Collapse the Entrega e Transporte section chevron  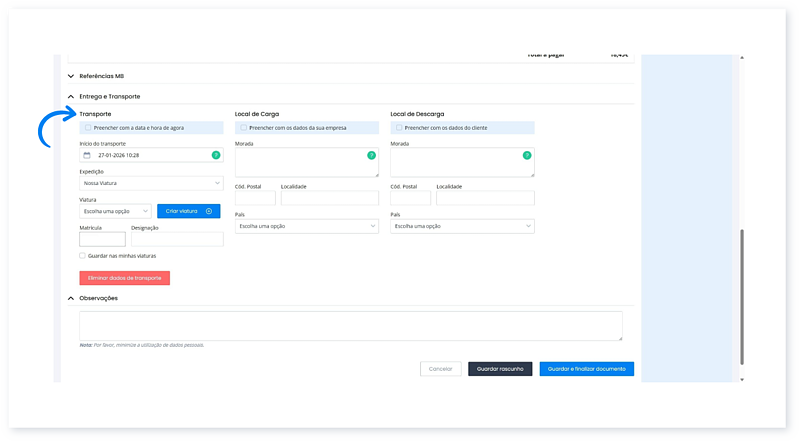(71, 96)
